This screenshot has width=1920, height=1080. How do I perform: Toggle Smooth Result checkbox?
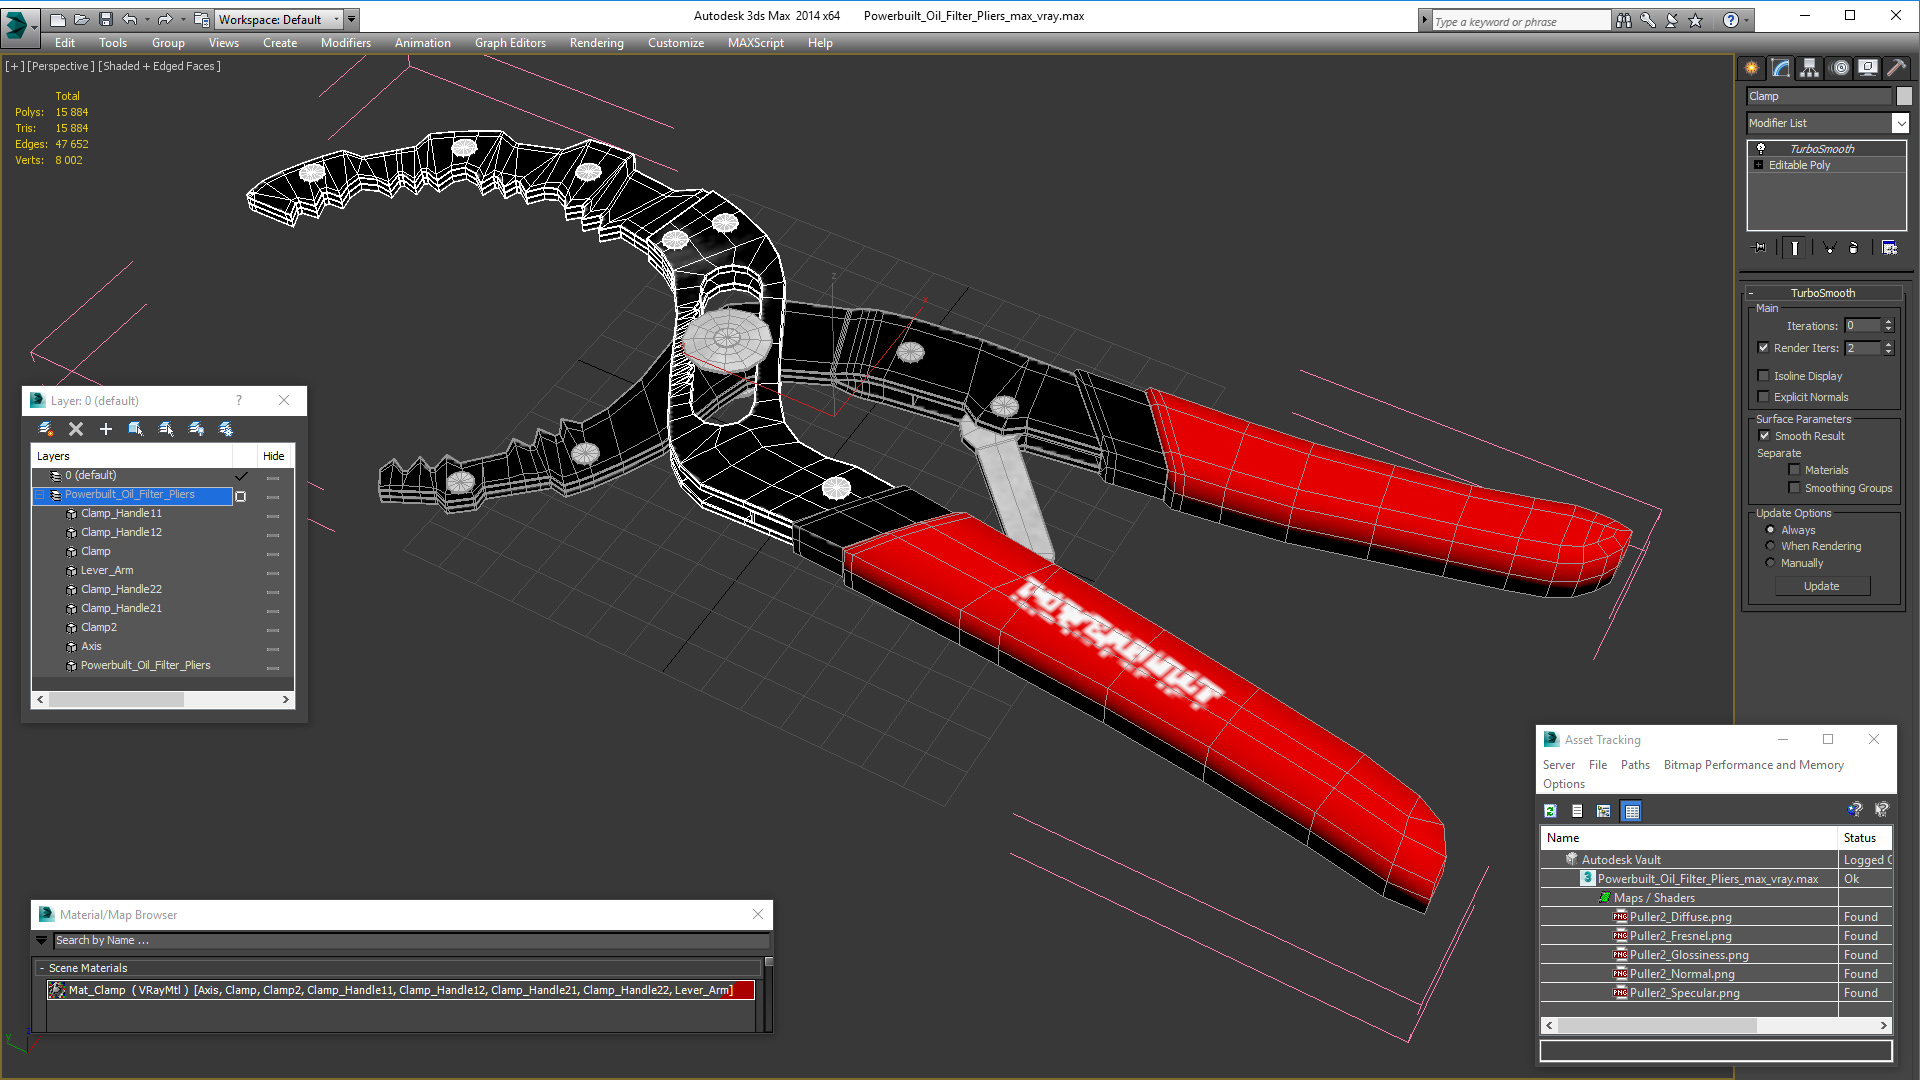(1765, 436)
